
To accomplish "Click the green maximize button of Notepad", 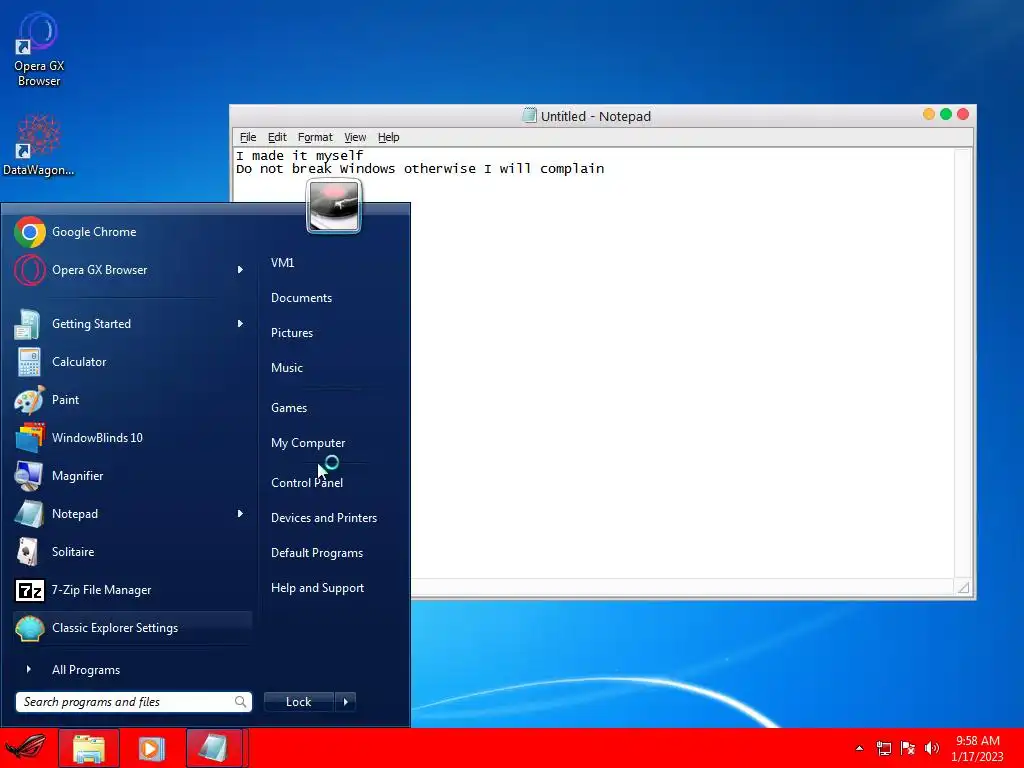I will (946, 114).
